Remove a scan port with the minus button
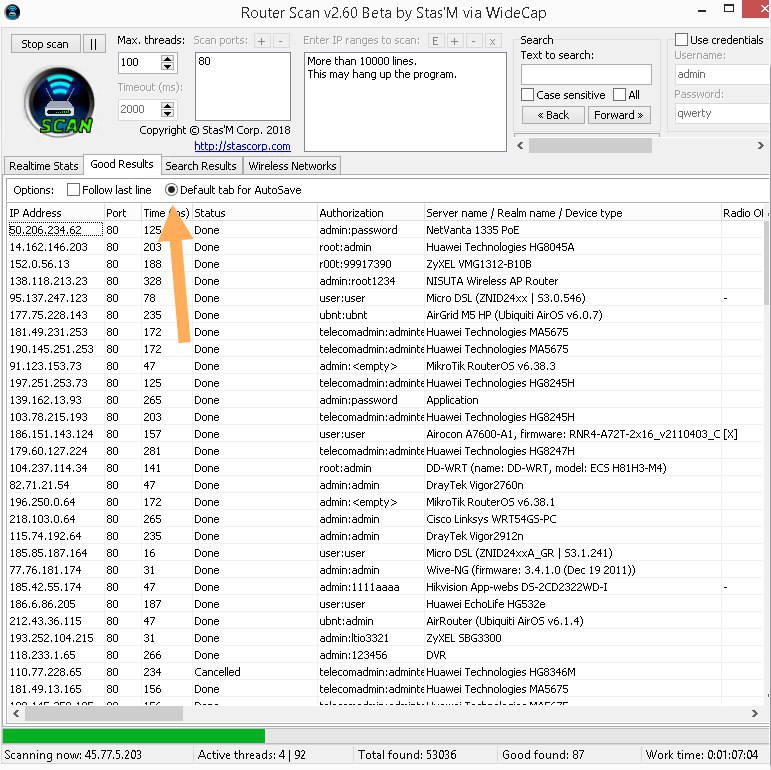Viewport: 771px width, 770px height. (x=281, y=41)
